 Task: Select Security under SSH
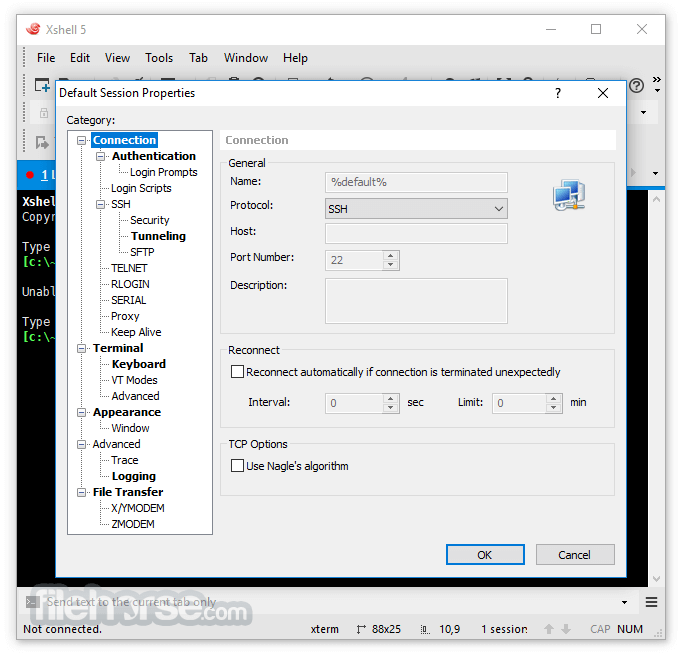click(149, 220)
